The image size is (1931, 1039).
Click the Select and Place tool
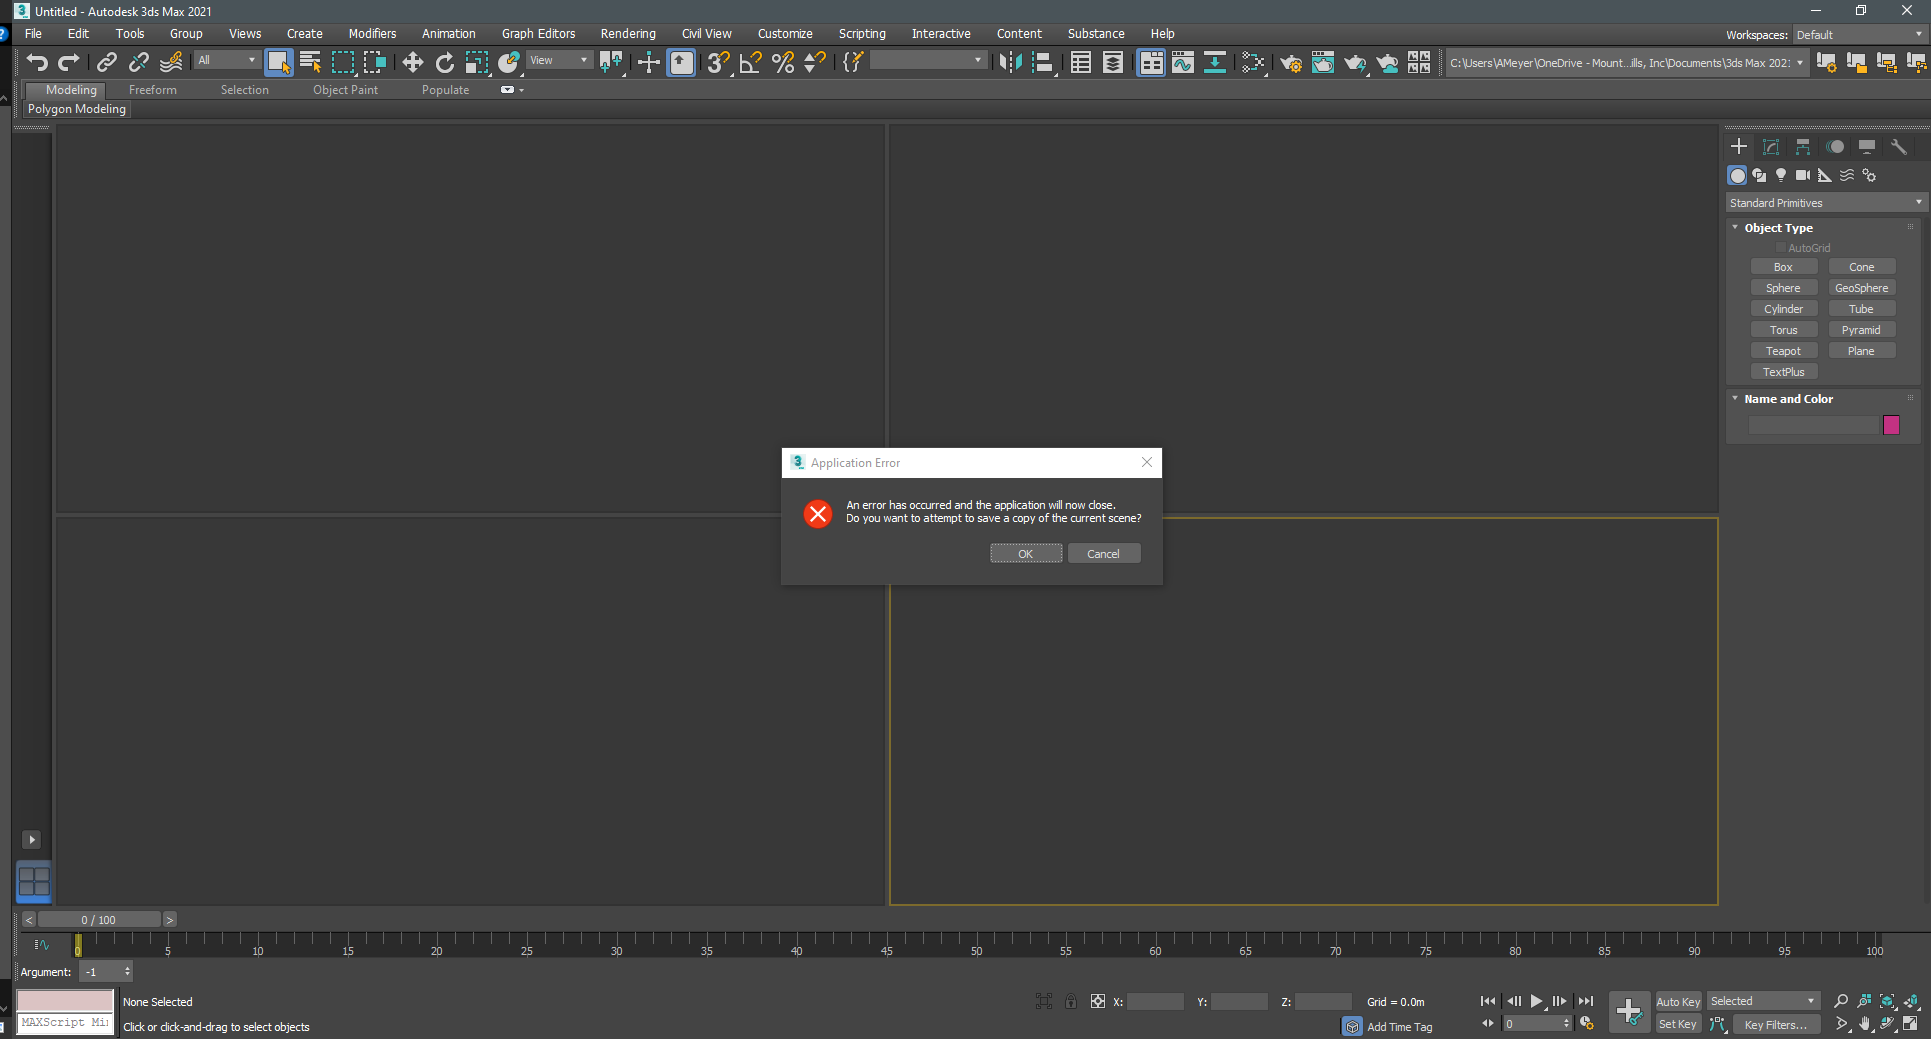[509, 62]
